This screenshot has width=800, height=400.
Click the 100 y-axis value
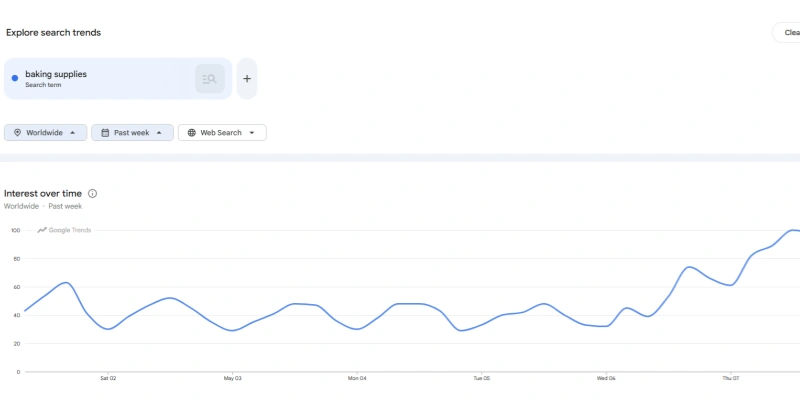pyautogui.click(x=15, y=231)
